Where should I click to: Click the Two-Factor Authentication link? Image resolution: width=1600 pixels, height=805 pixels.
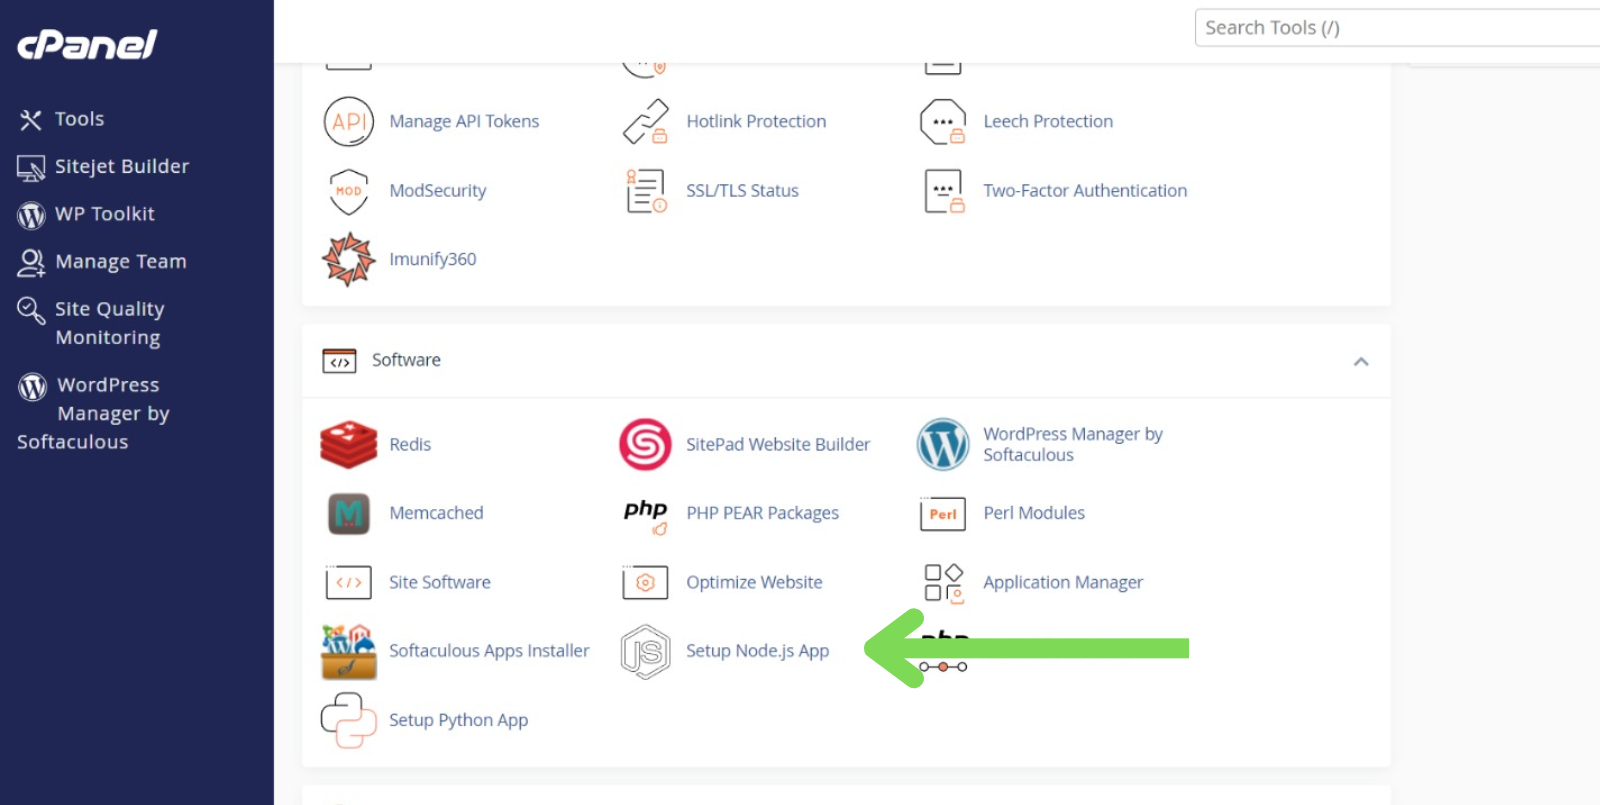1085,191
